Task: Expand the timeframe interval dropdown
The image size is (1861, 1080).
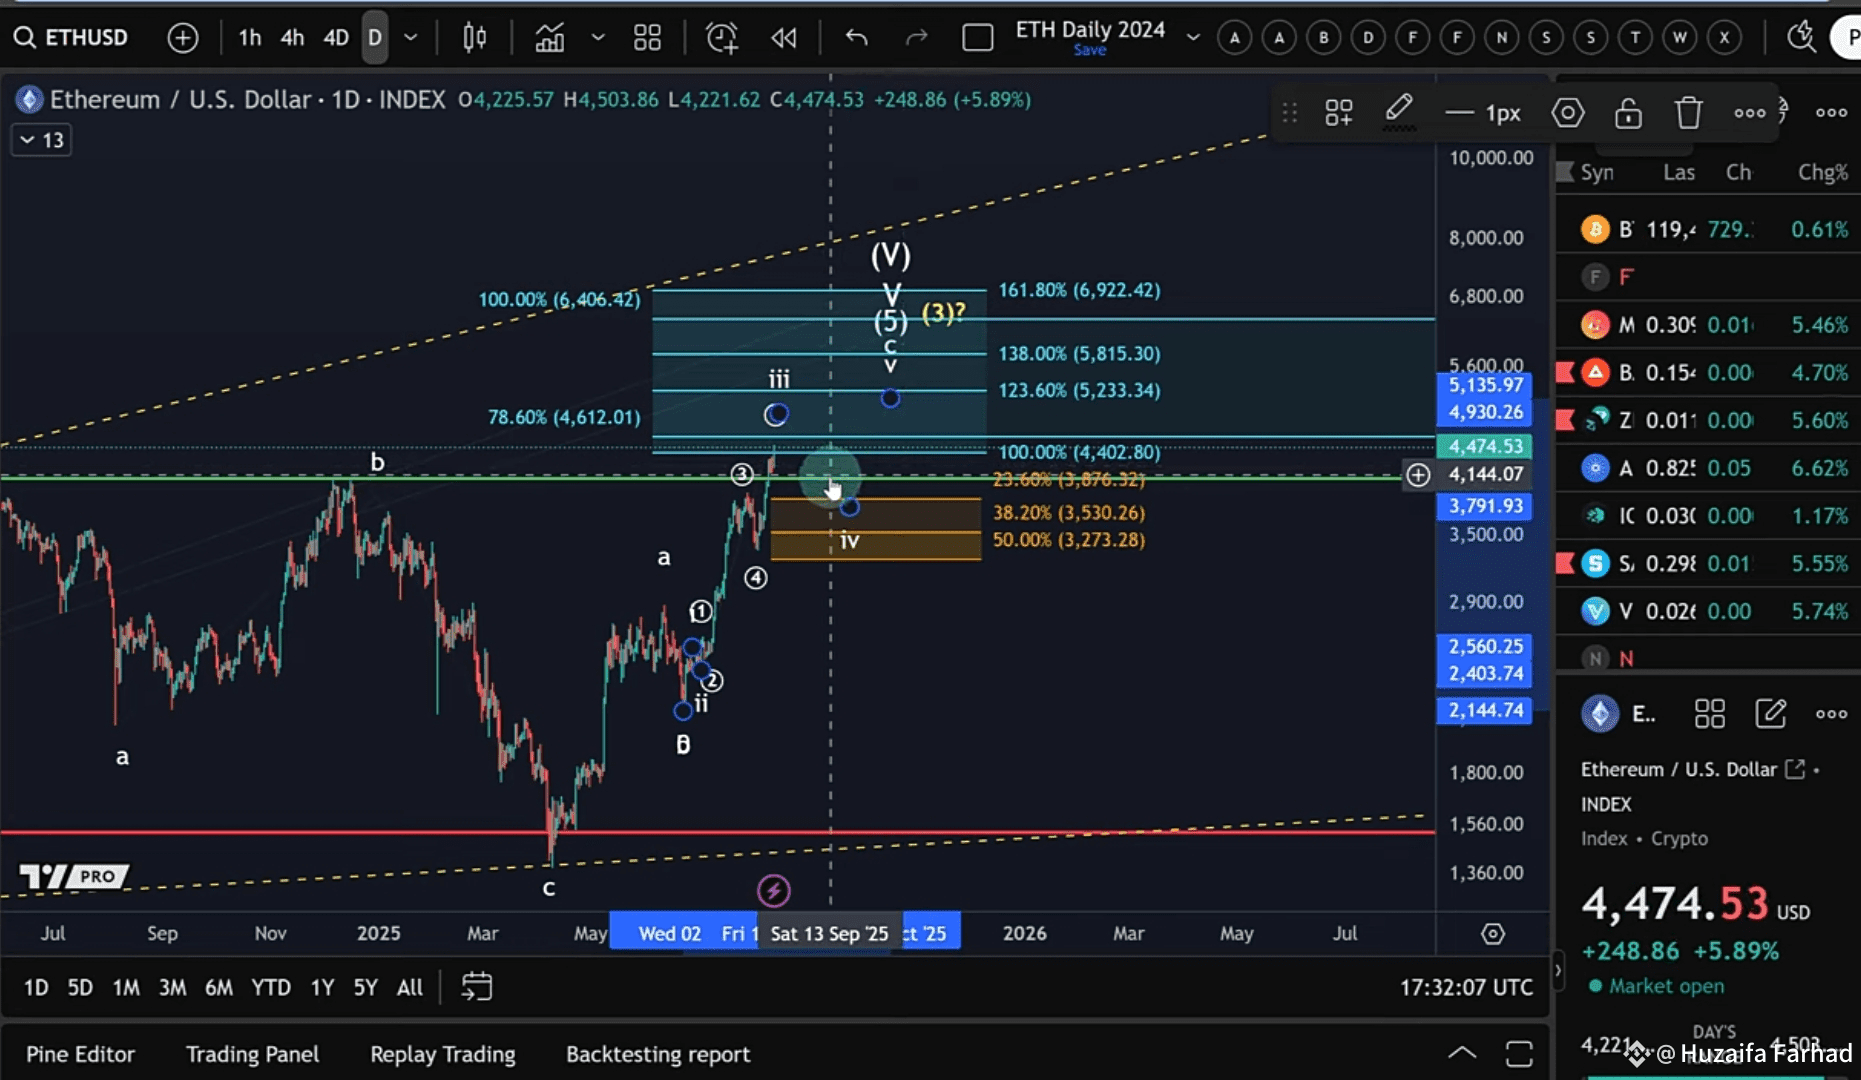Action: click(410, 38)
